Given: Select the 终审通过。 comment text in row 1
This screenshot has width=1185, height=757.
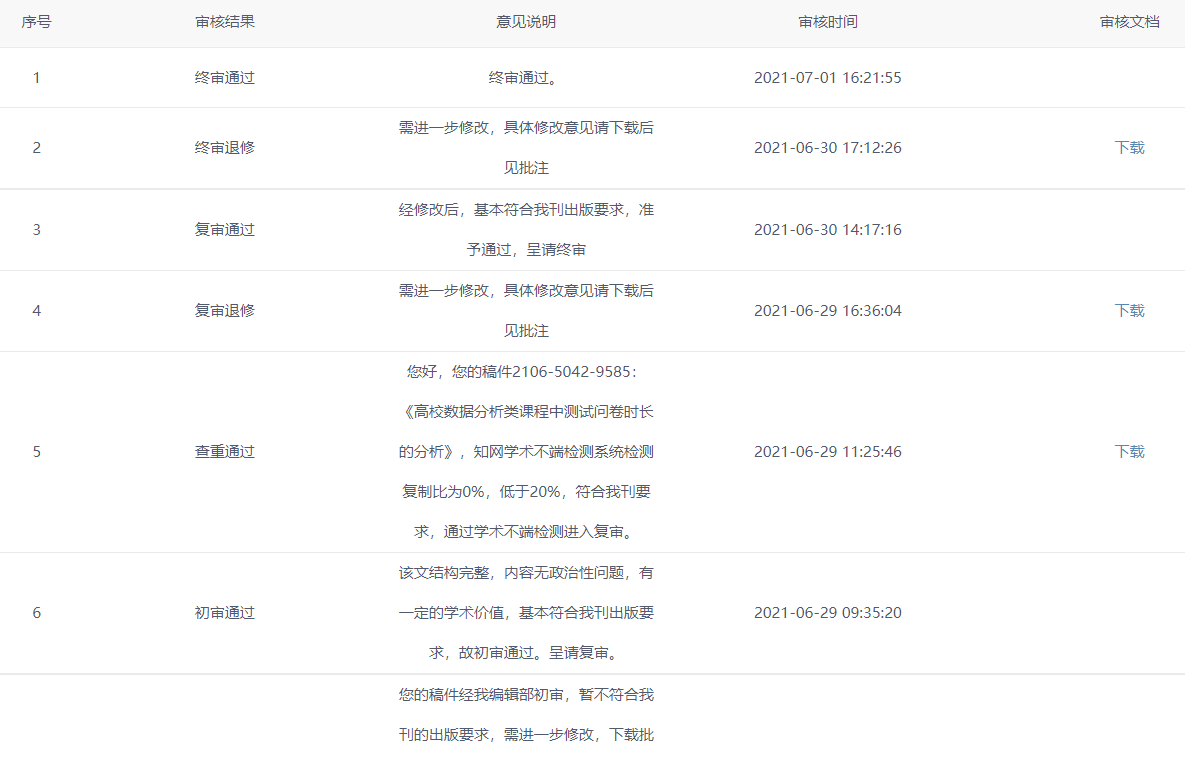Looking at the screenshot, I should coord(526,78).
